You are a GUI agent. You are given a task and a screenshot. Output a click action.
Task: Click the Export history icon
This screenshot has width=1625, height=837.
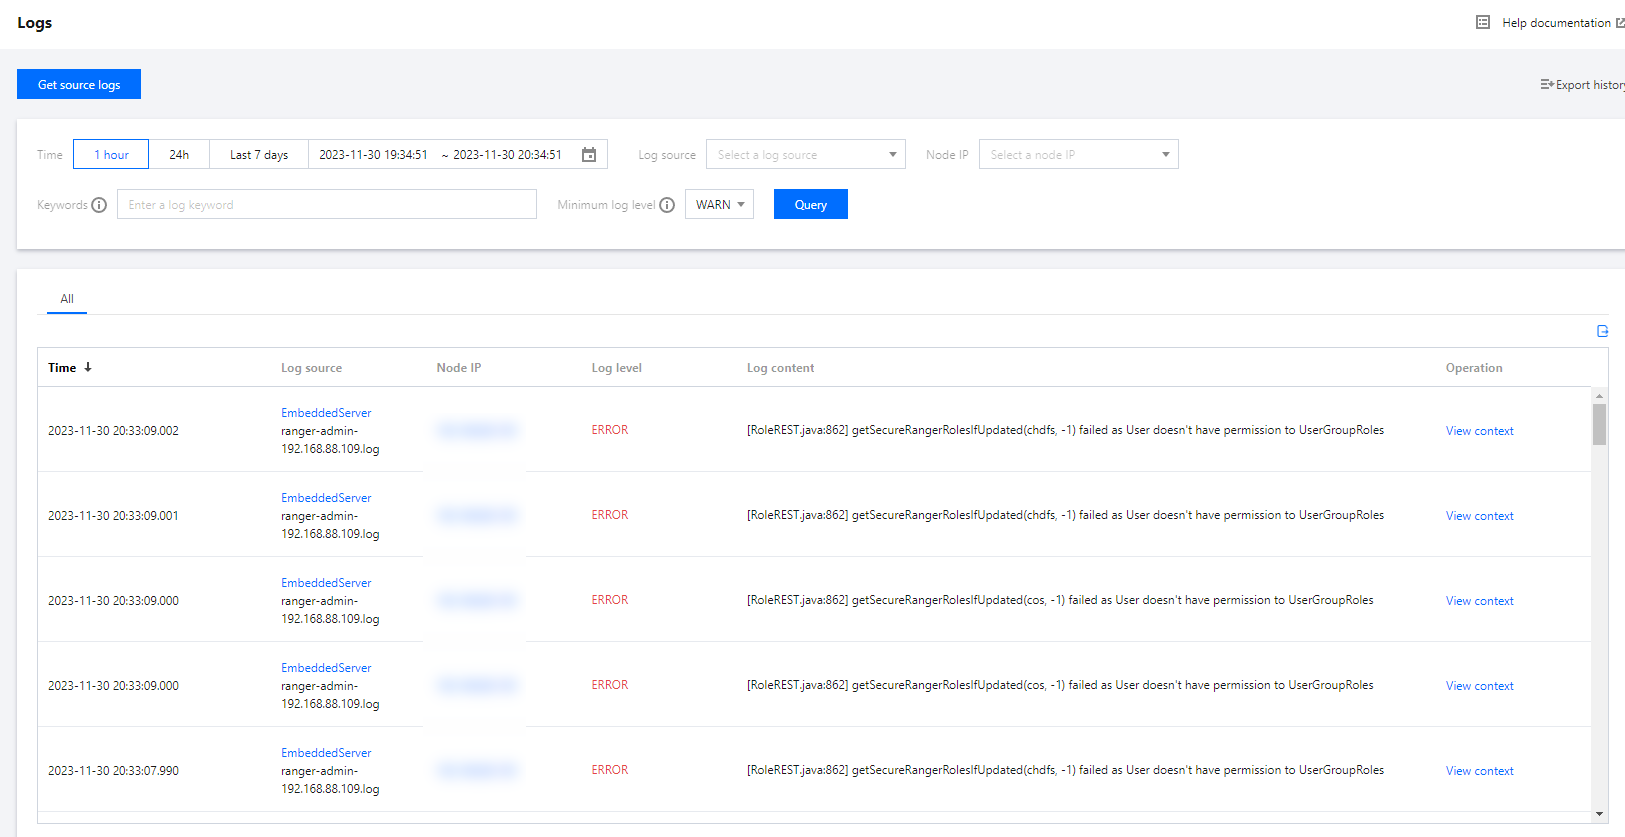point(1547,85)
